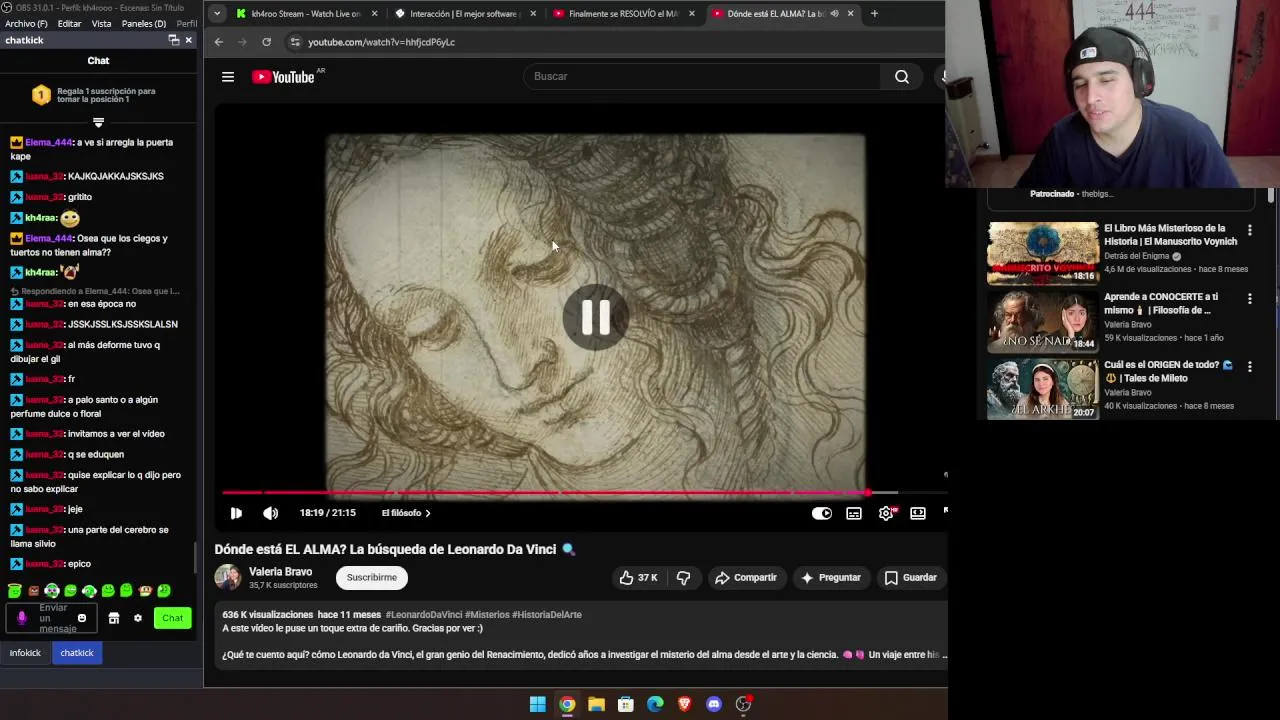Viewport: 1280px width, 720px height.
Task: Close the chatkick dock panel
Action: click(x=188, y=40)
